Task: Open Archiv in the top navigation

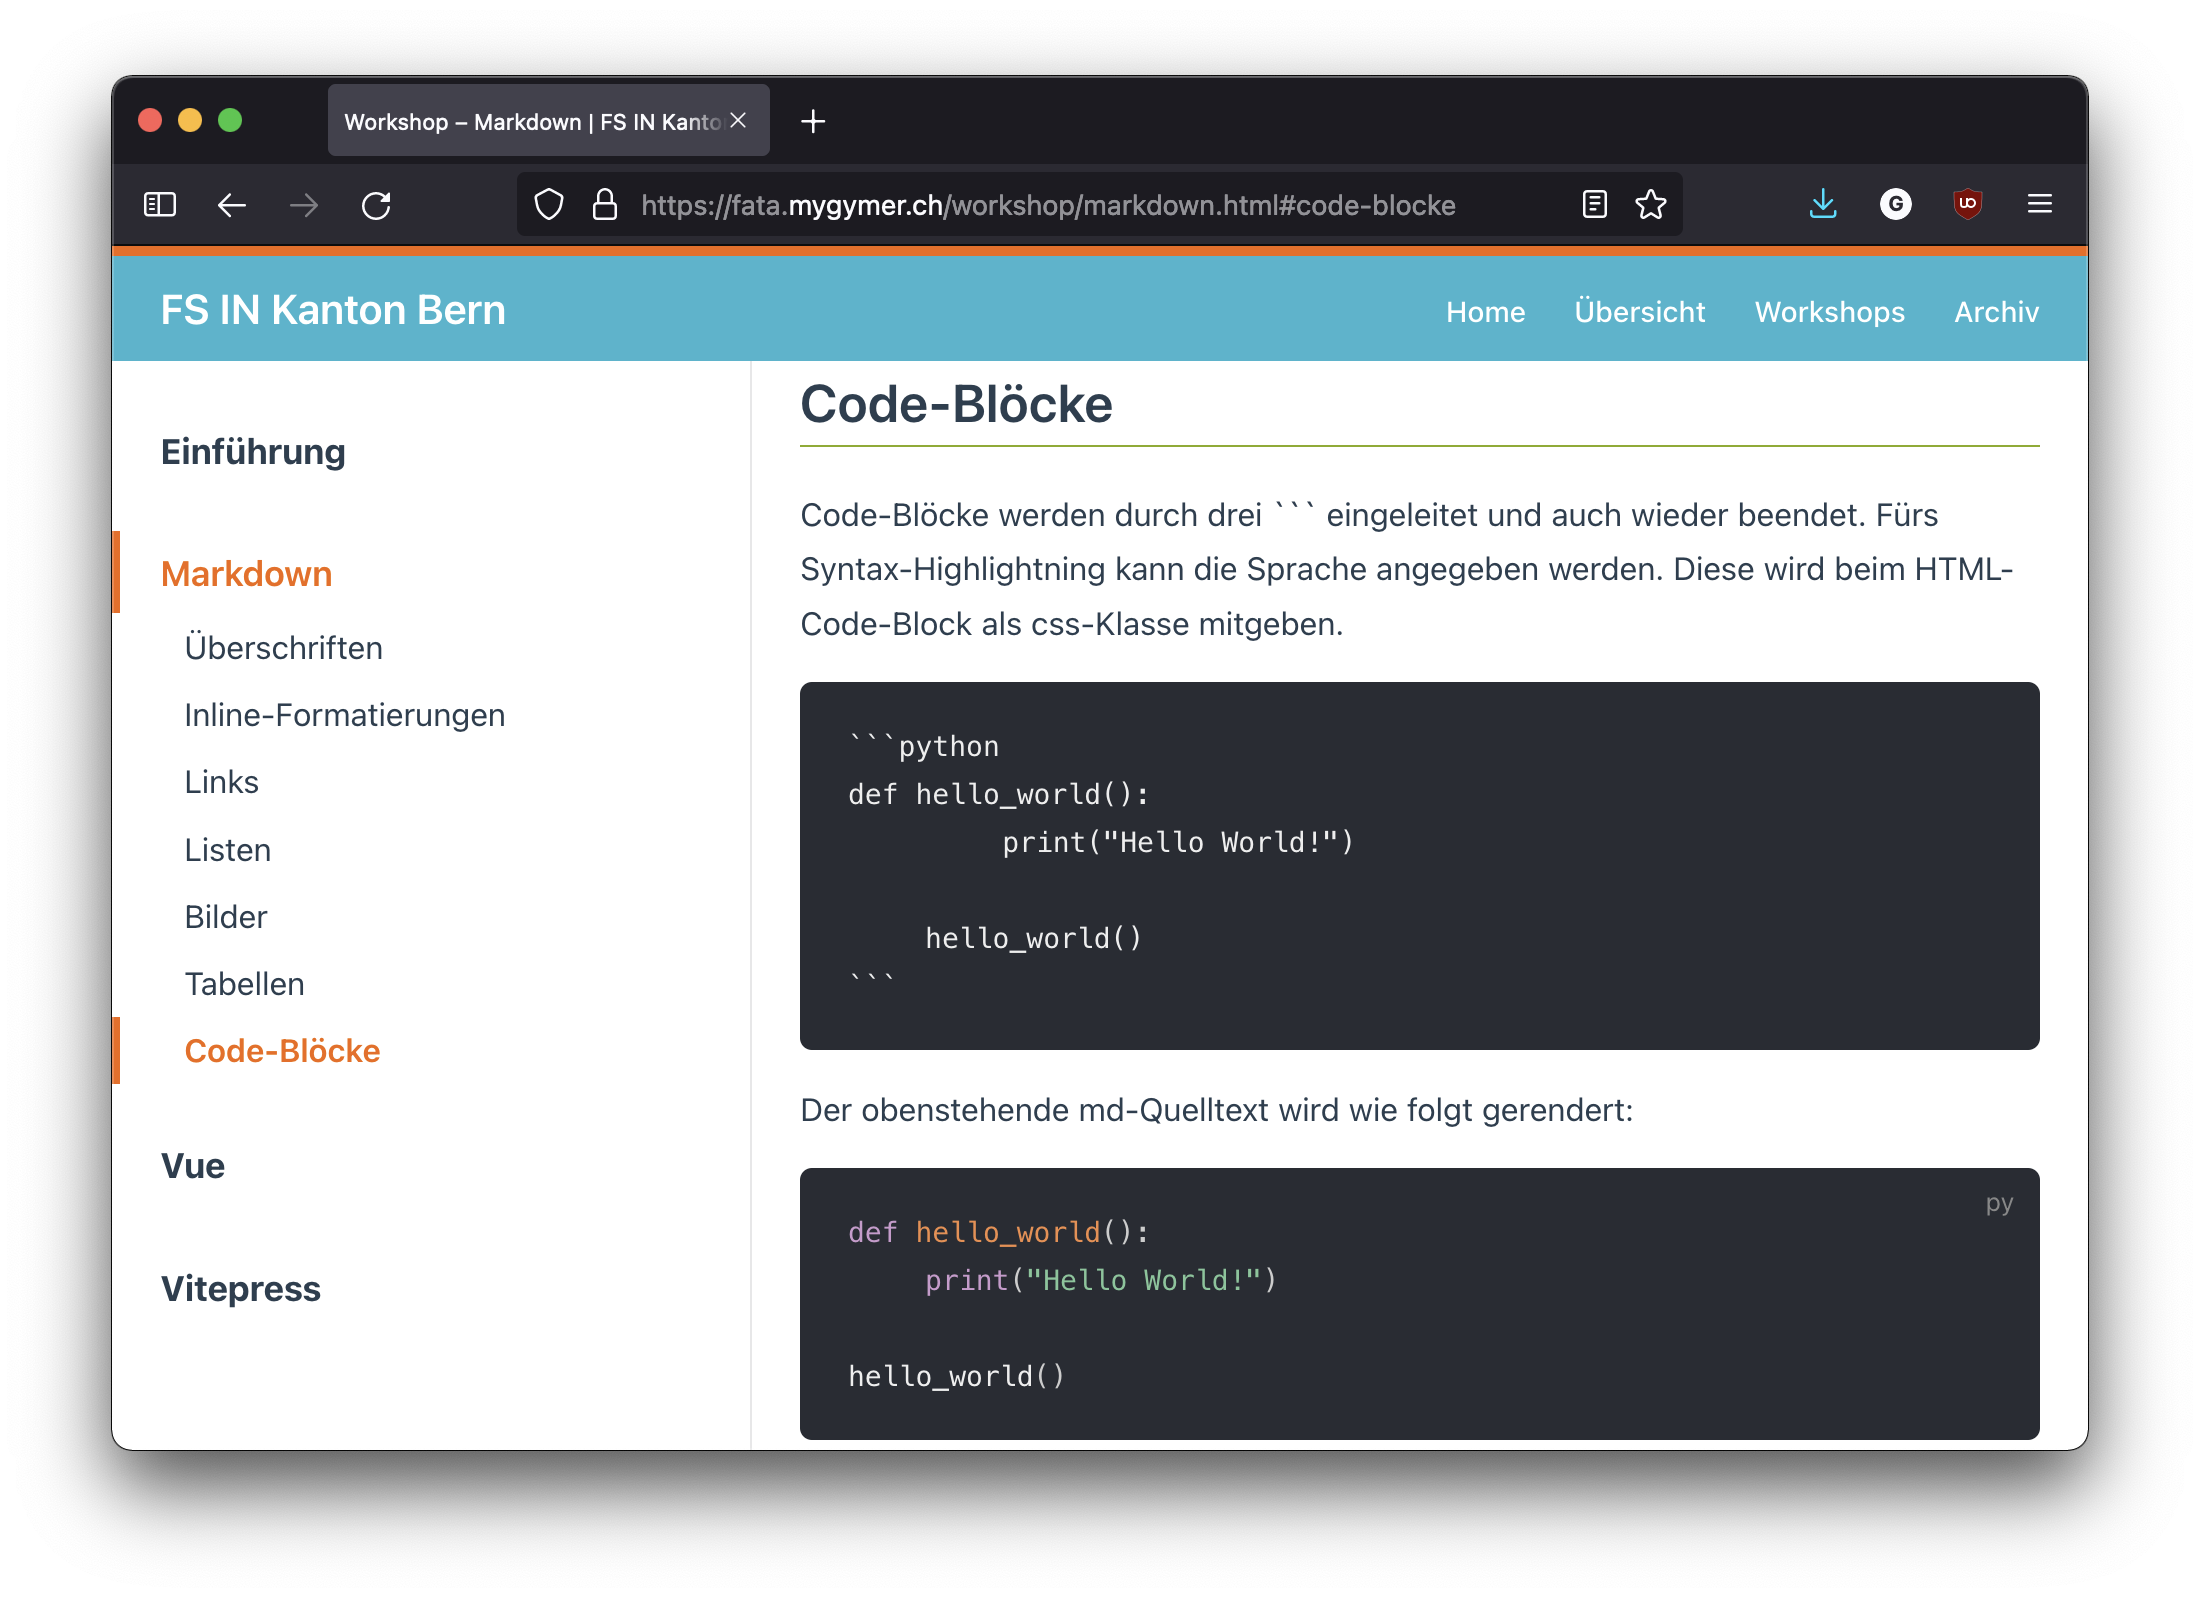Action: 1996,312
